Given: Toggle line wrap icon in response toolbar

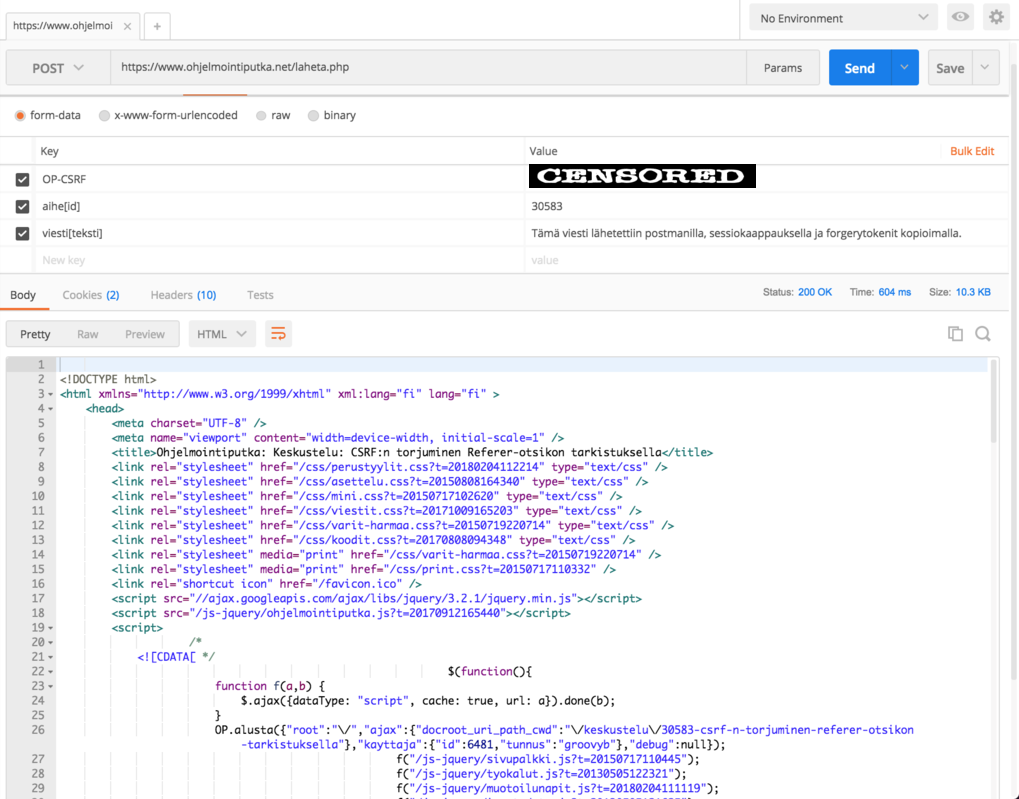Looking at the screenshot, I should (x=278, y=334).
